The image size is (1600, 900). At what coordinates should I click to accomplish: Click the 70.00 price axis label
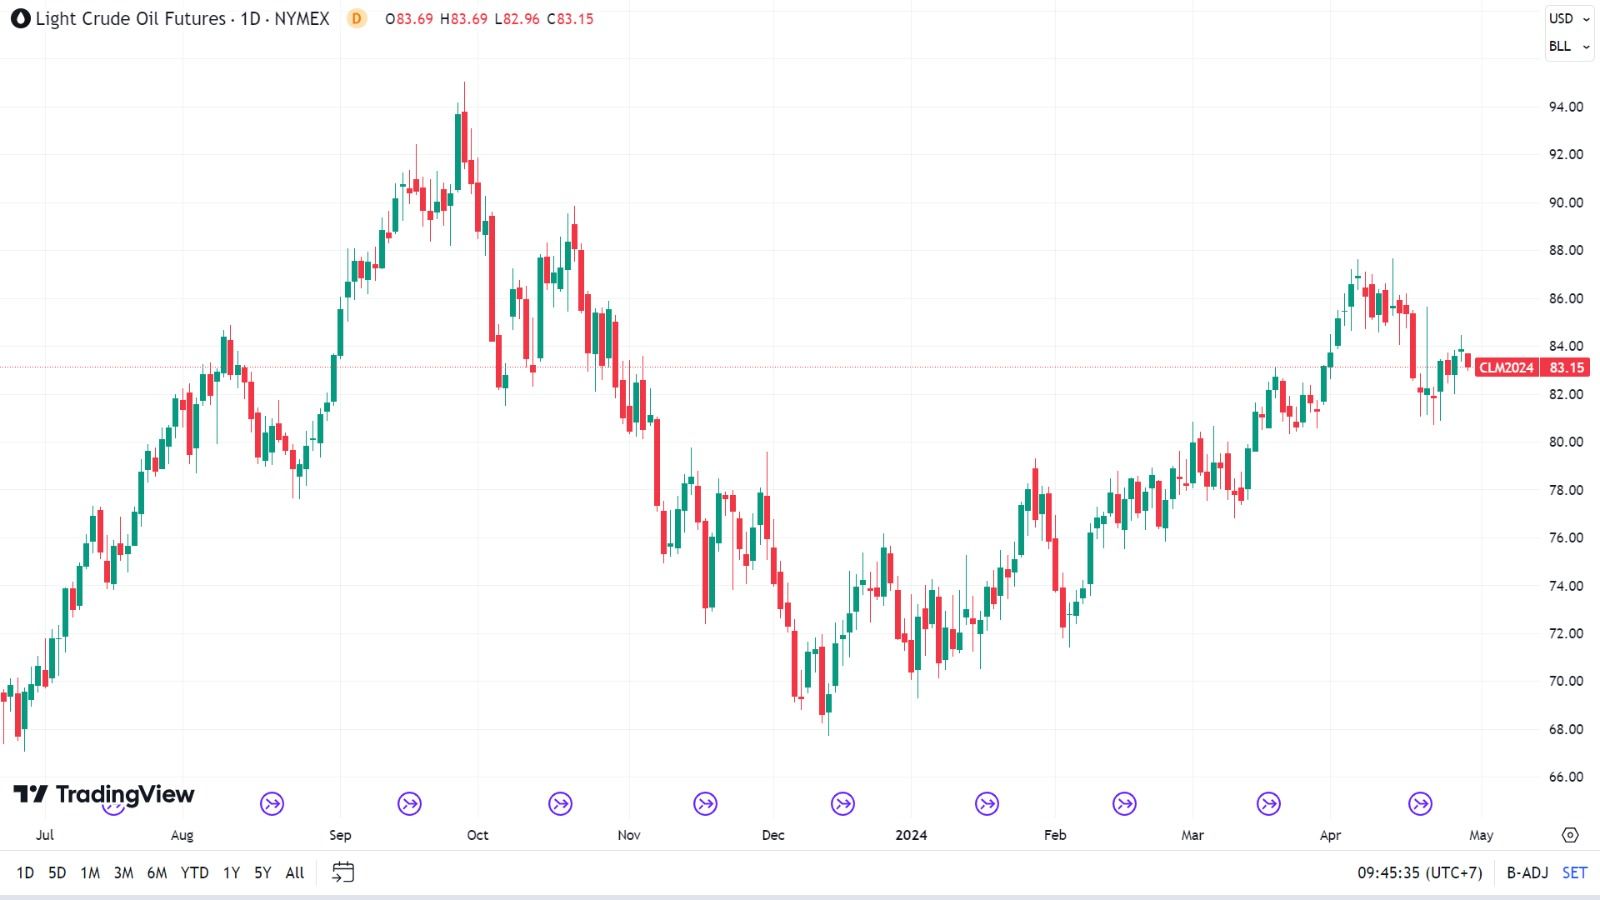click(x=1566, y=681)
